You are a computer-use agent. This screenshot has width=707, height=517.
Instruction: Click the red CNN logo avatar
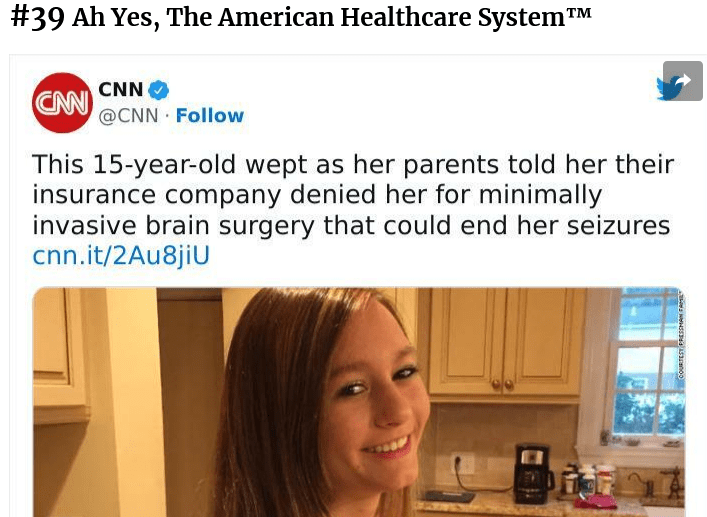point(62,103)
